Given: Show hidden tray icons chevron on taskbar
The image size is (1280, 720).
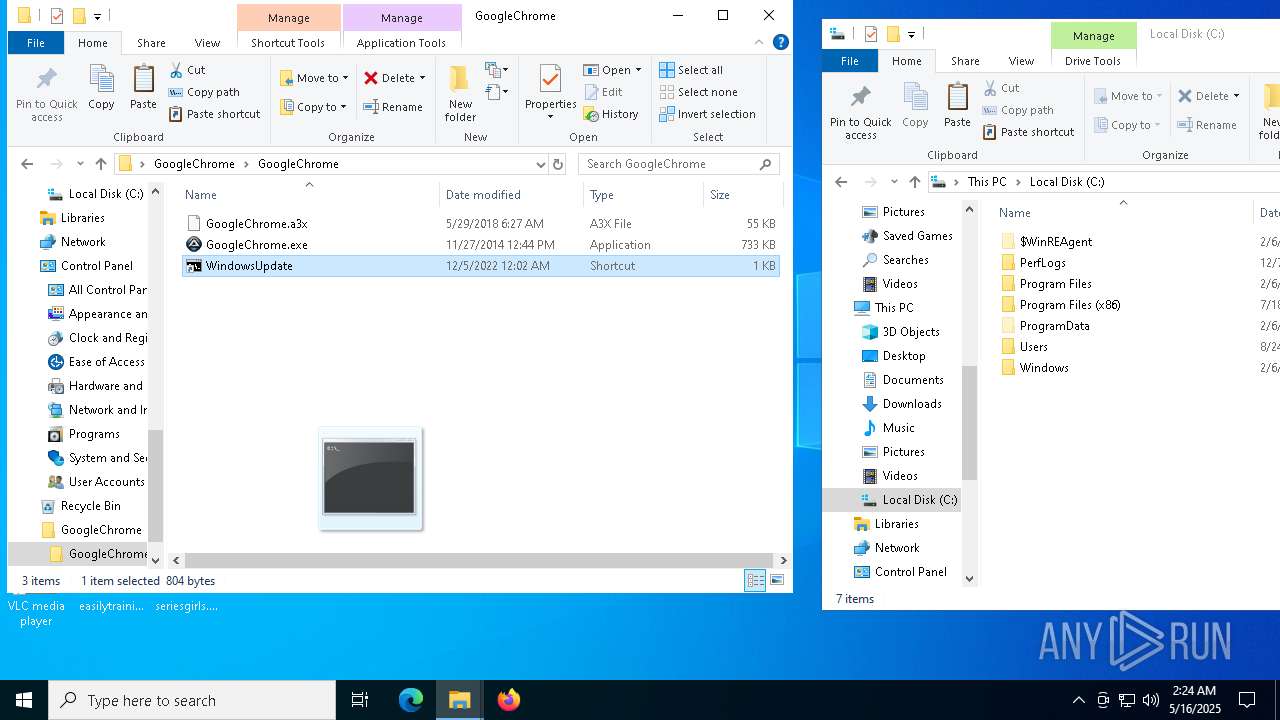Looking at the screenshot, I should (1078, 700).
